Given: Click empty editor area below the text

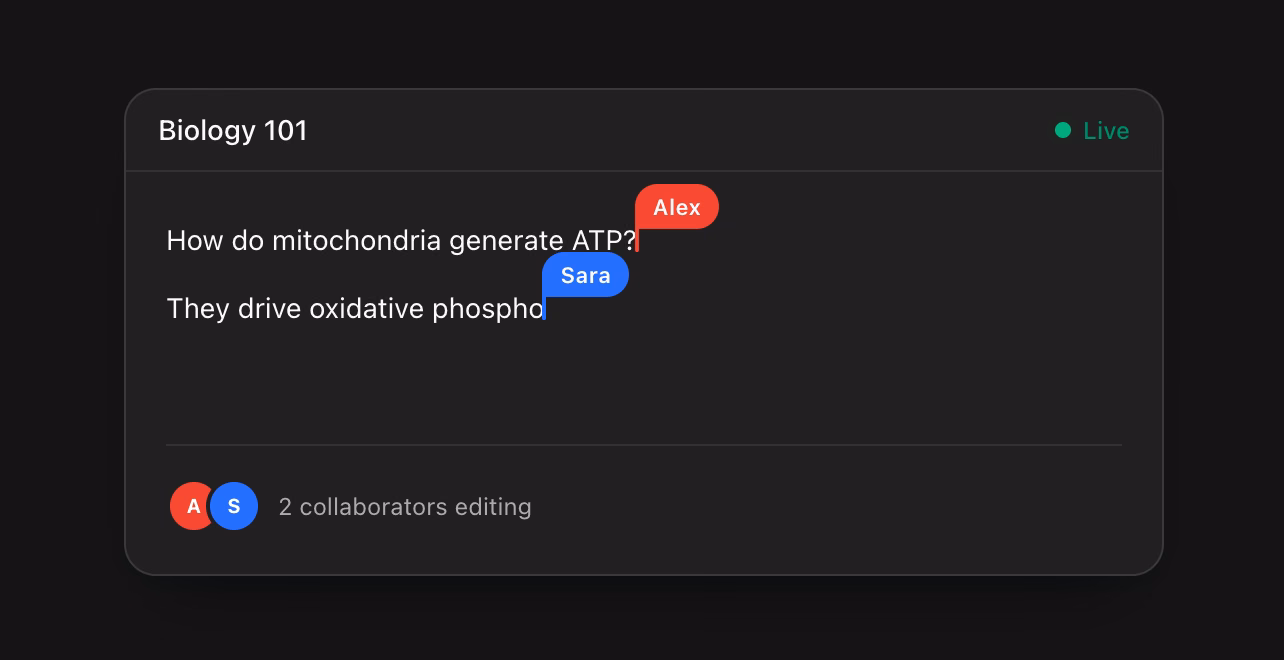Looking at the screenshot, I should click(x=644, y=385).
